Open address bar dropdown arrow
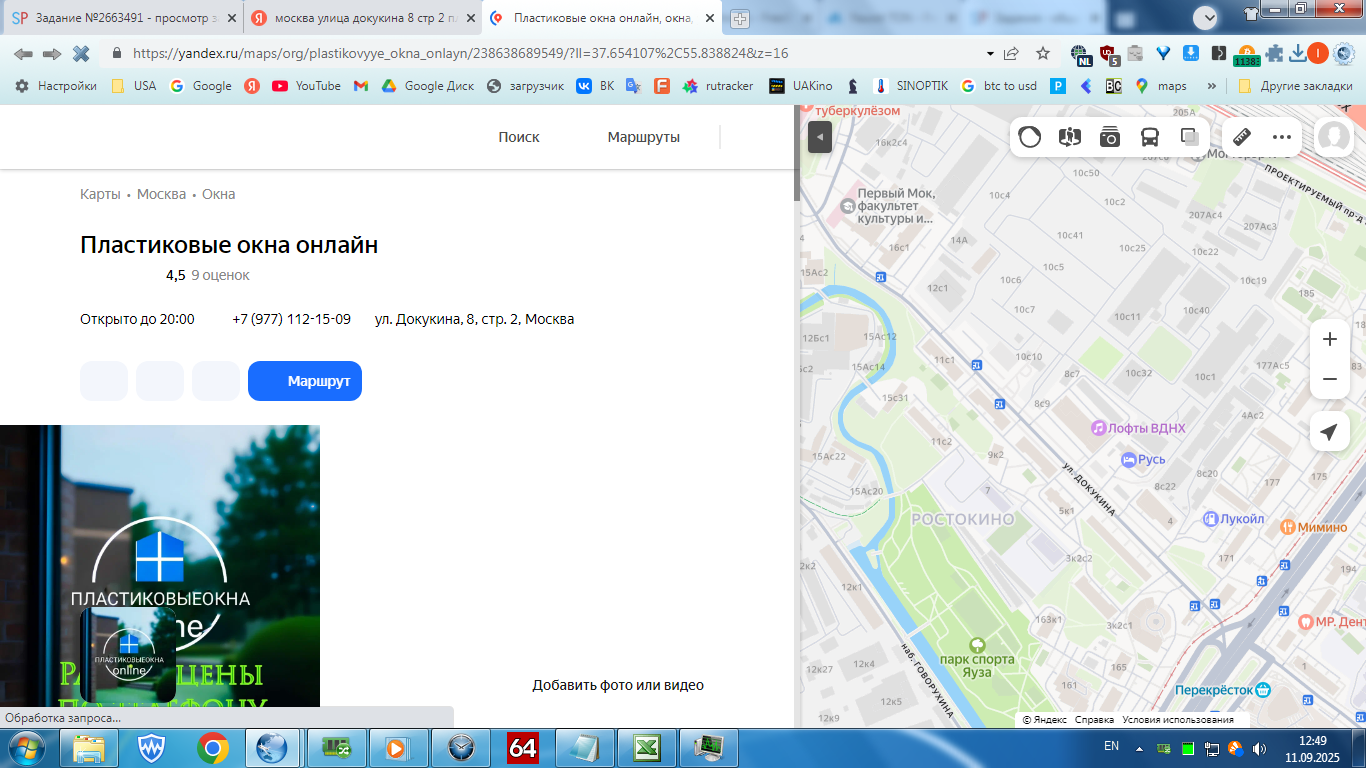The image size is (1366, 768). click(990, 53)
